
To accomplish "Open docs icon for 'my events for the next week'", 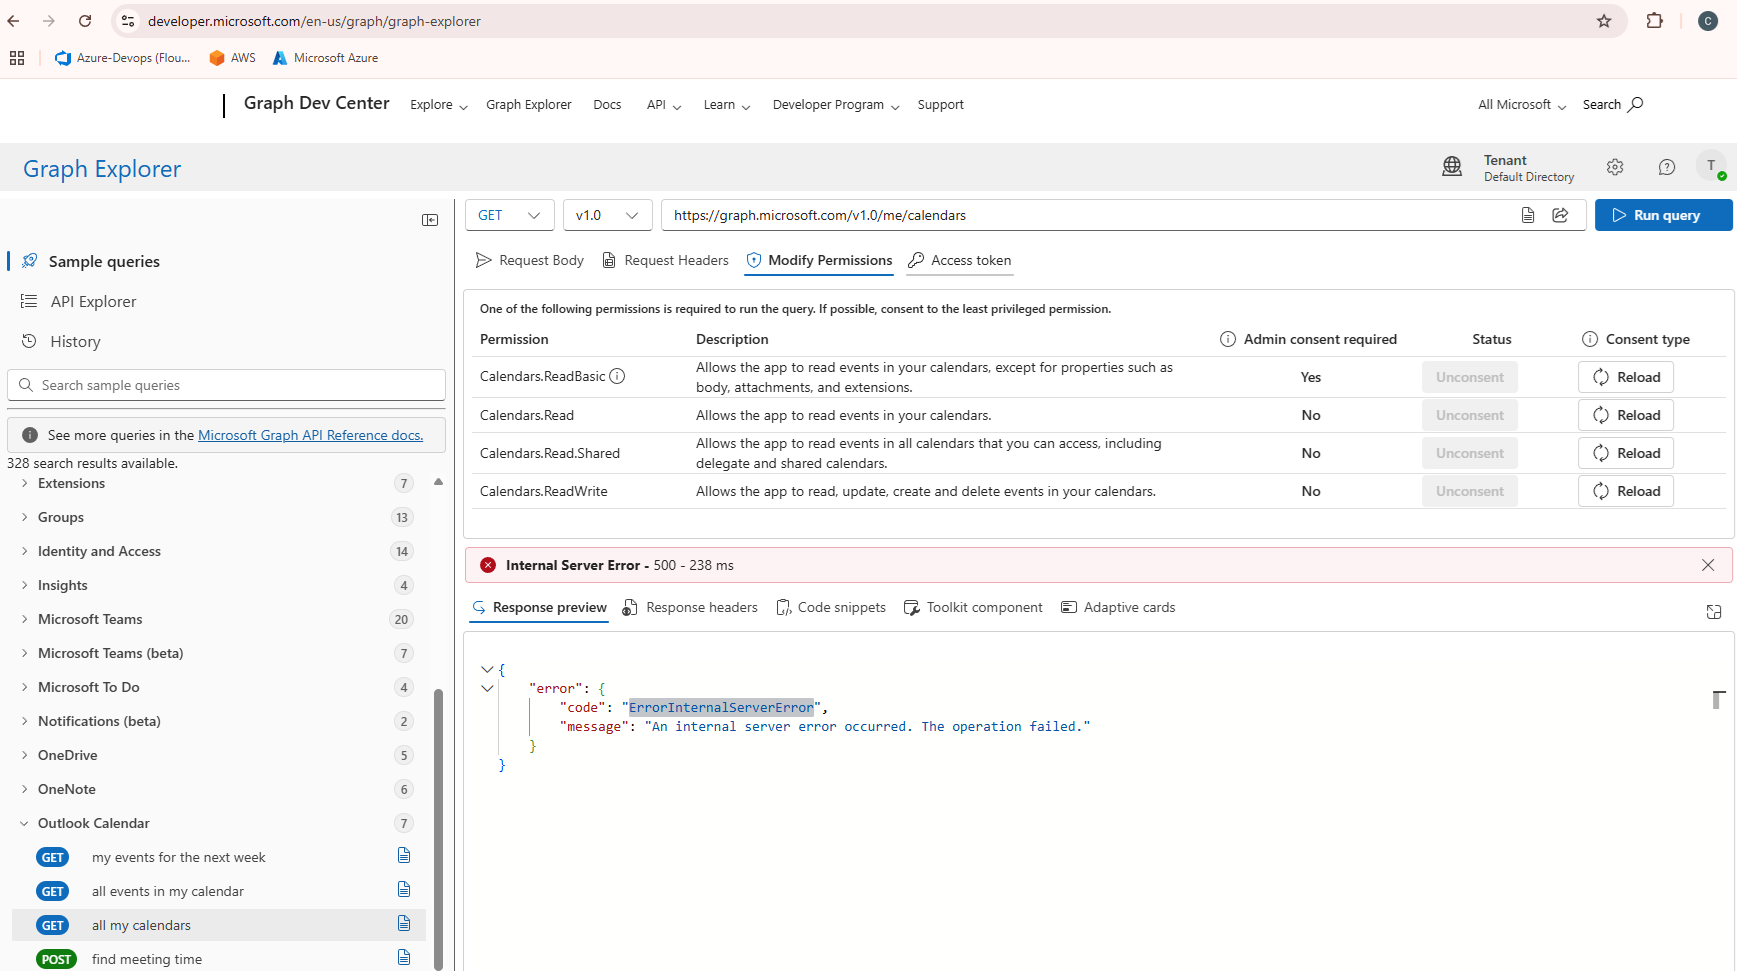I will point(404,855).
